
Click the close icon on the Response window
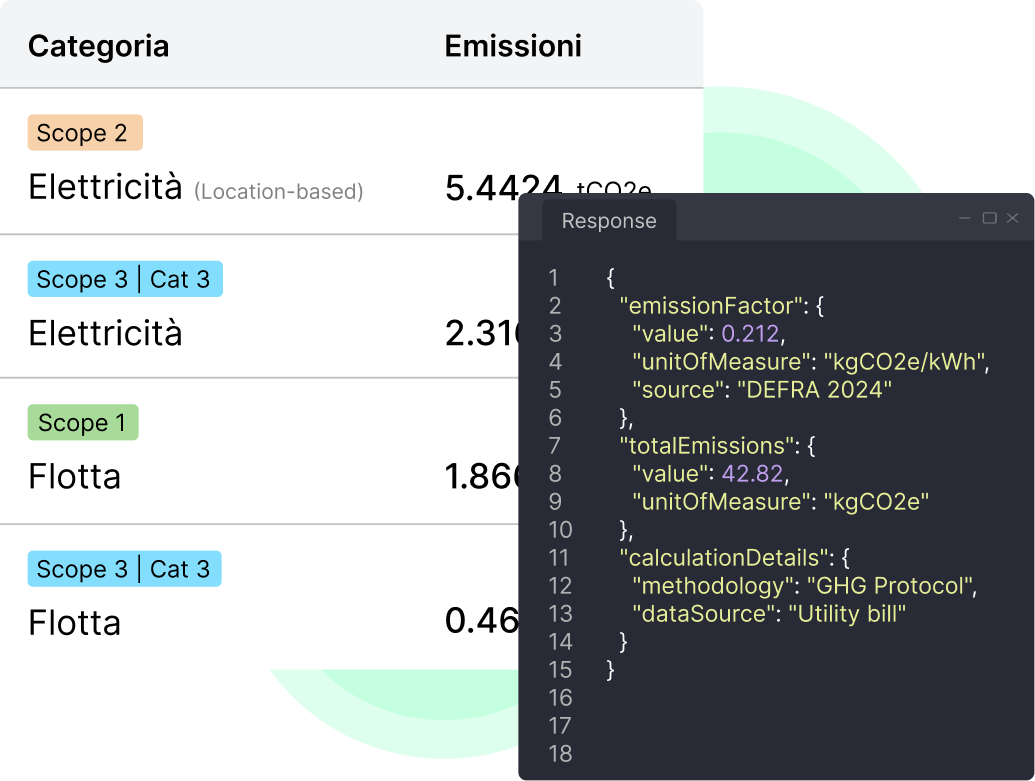(1015, 218)
